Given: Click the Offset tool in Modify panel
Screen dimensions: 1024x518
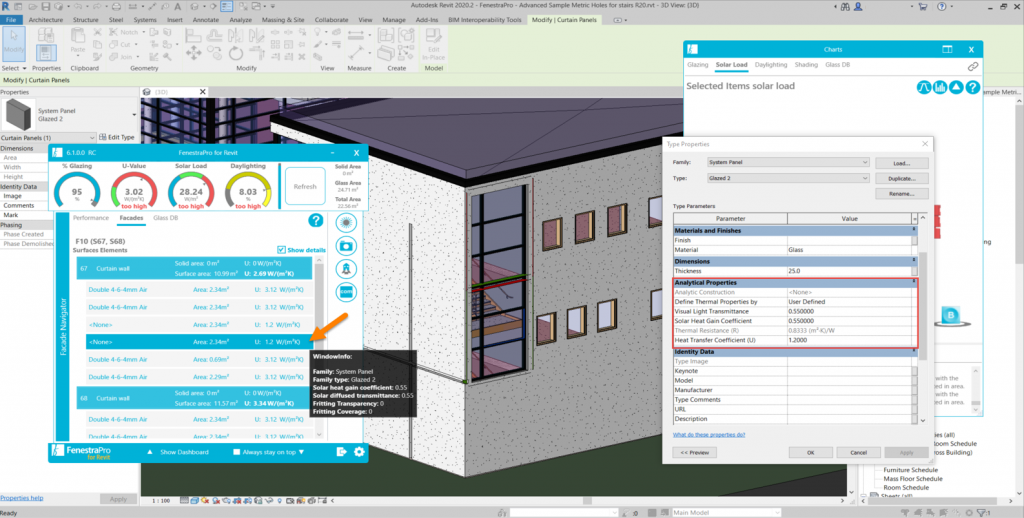Looking at the screenshot, I should point(214,34).
